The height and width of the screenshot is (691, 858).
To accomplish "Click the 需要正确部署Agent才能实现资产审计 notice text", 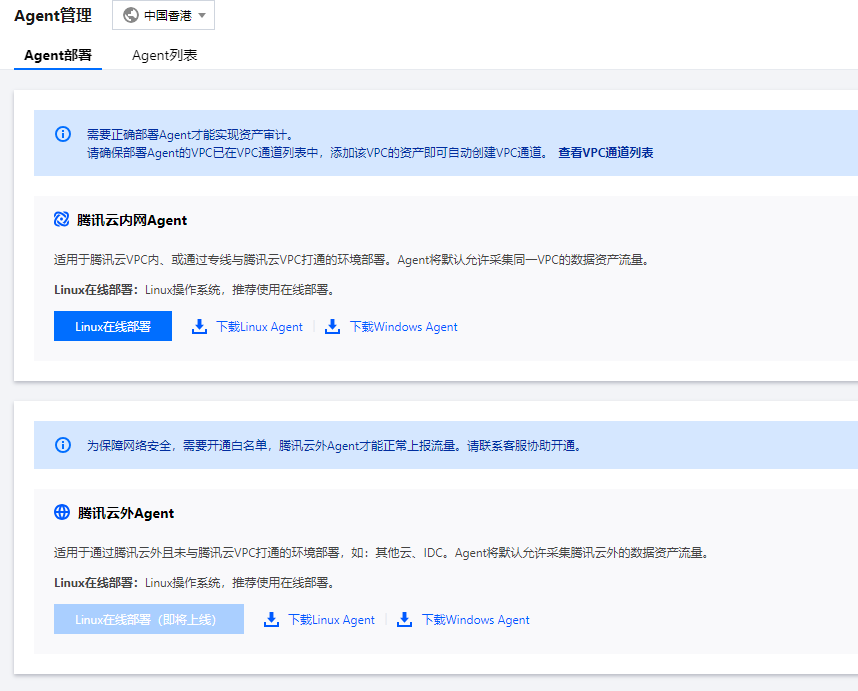I will coord(191,135).
